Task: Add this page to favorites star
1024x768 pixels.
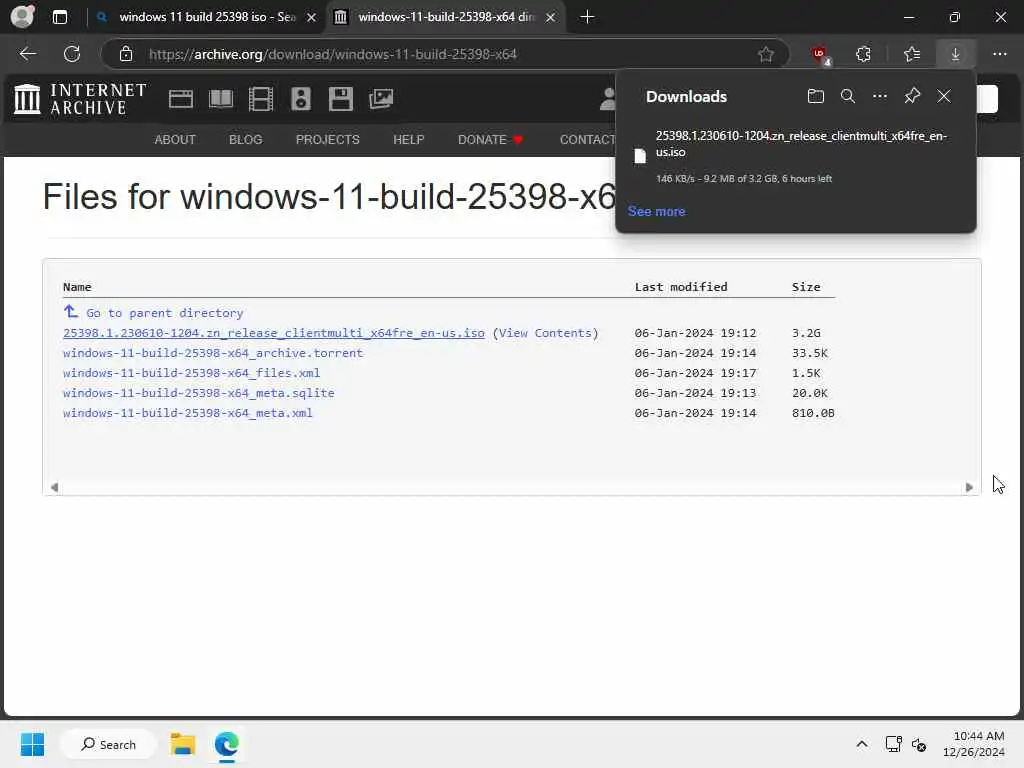Action: tap(766, 54)
